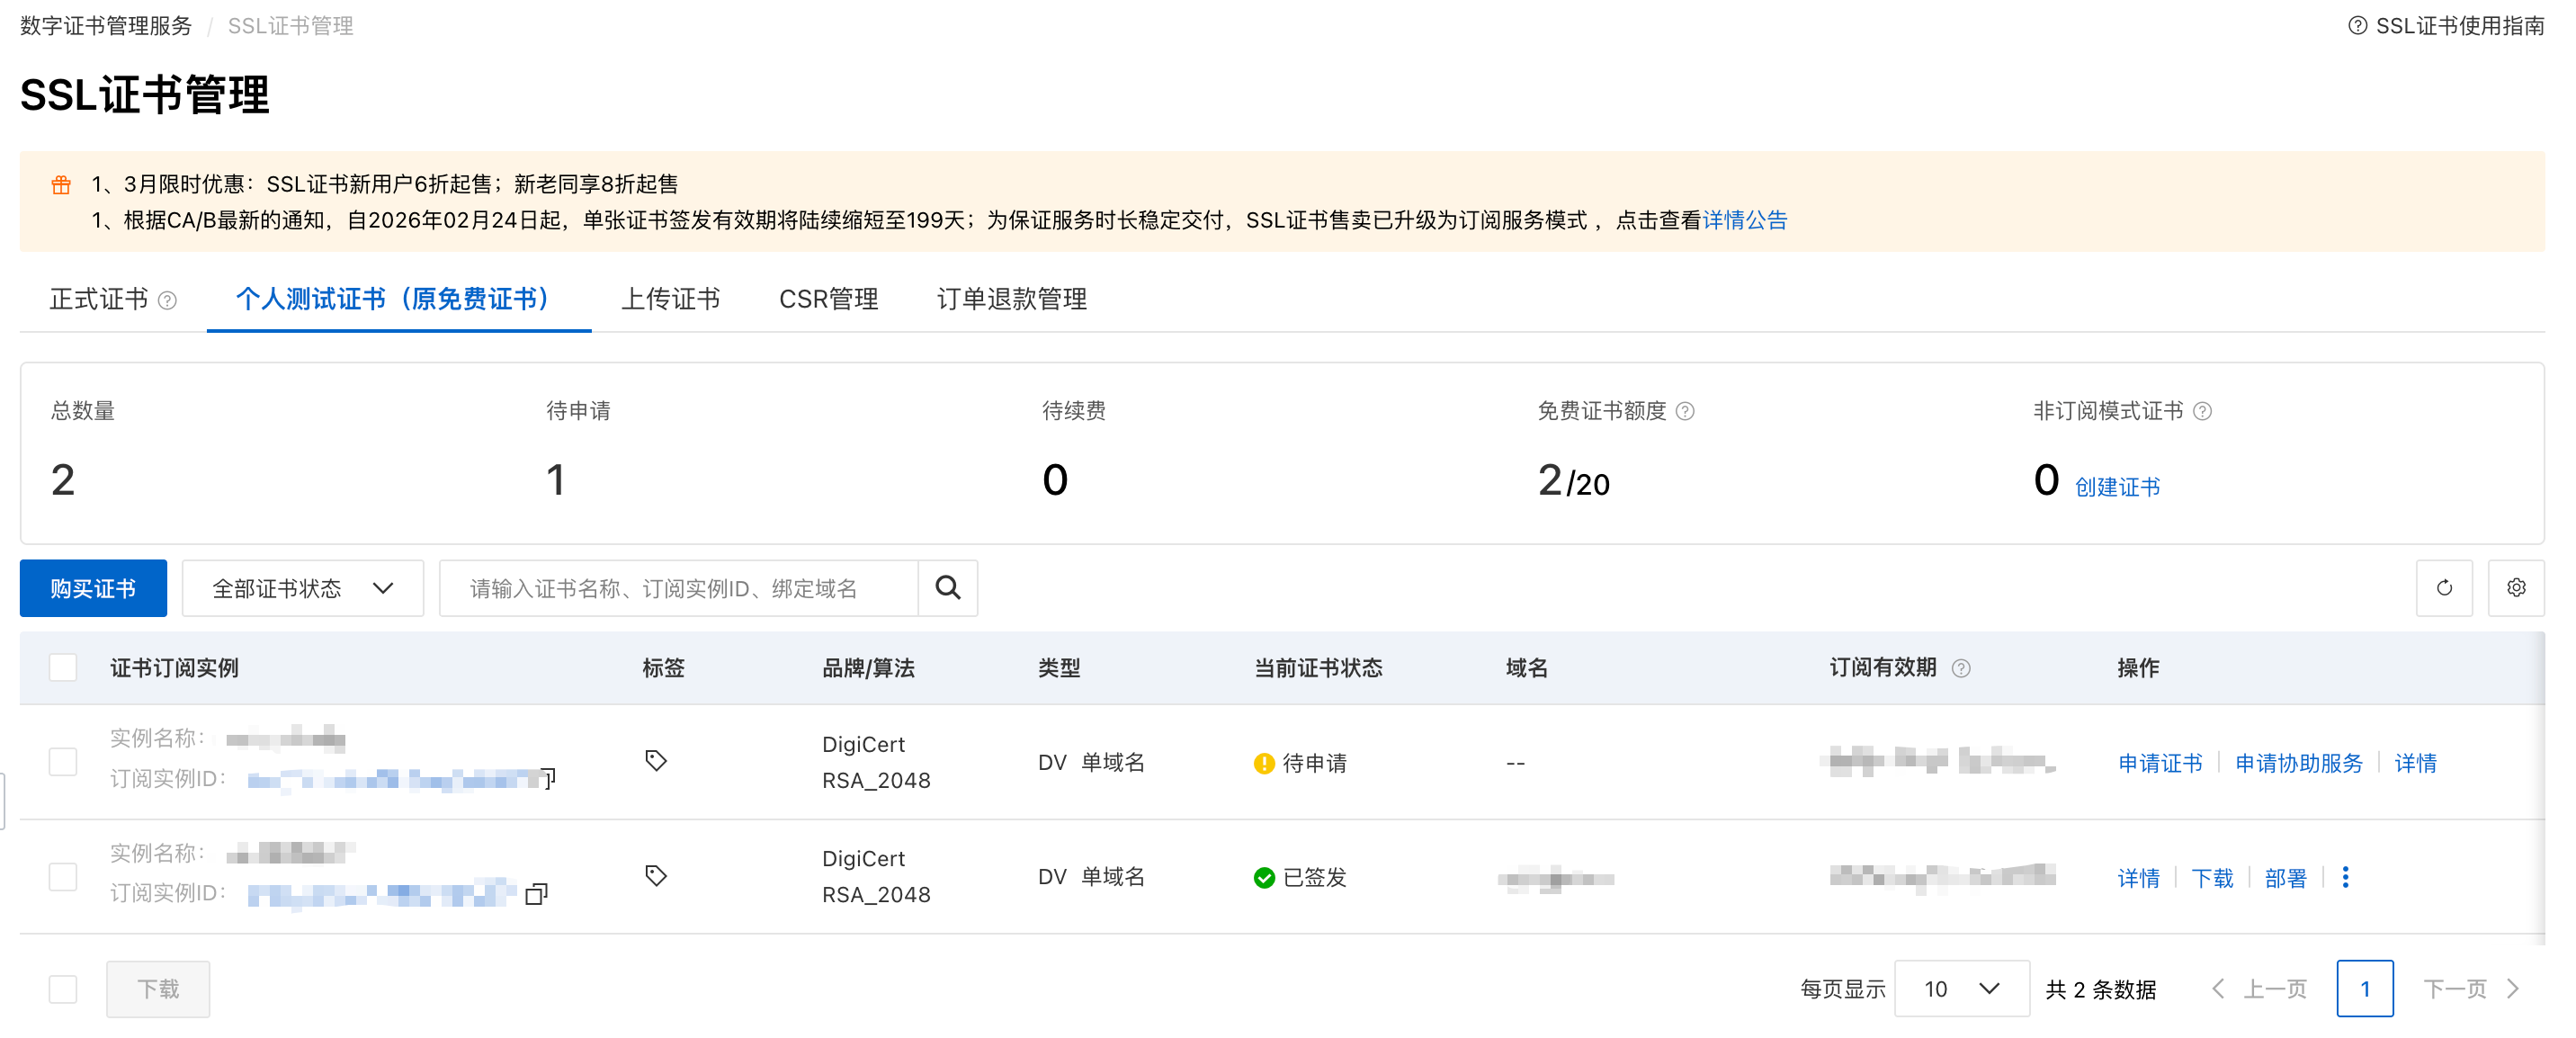
Task: Click the search magnifier icon
Action: click(947, 588)
